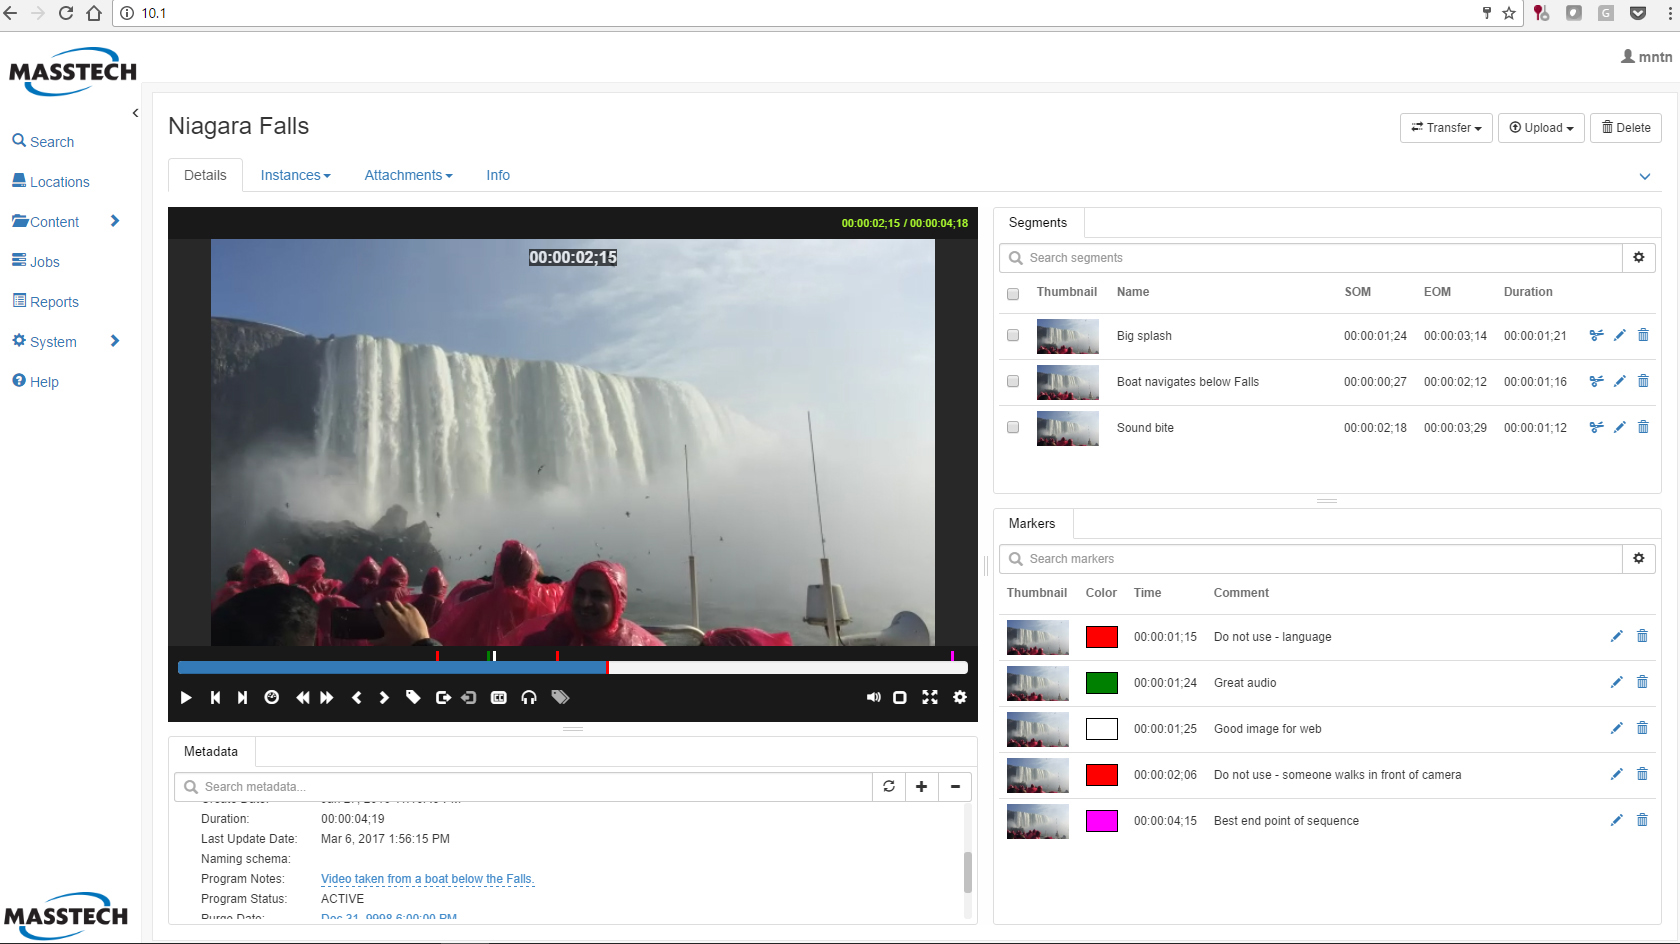The width and height of the screenshot is (1680, 944).
Task: Expand all metadata with plus button
Action: 922,787
